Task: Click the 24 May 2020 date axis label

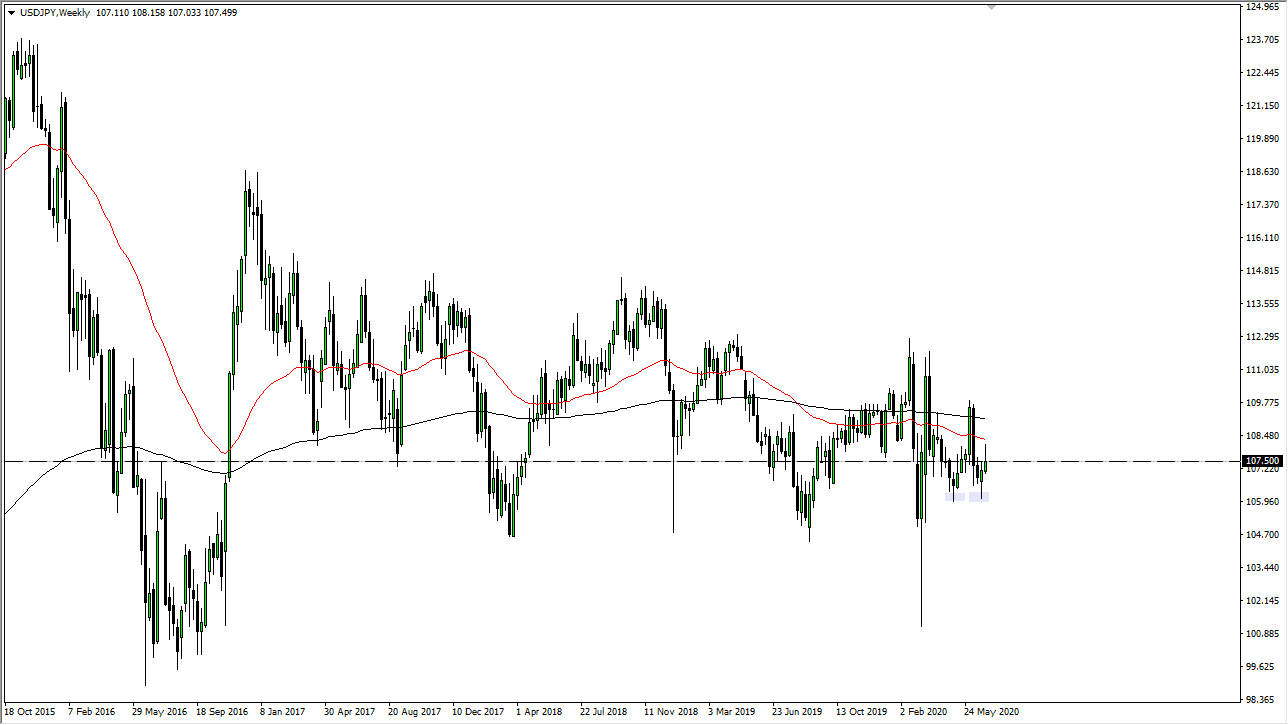Action: point(991,711)
